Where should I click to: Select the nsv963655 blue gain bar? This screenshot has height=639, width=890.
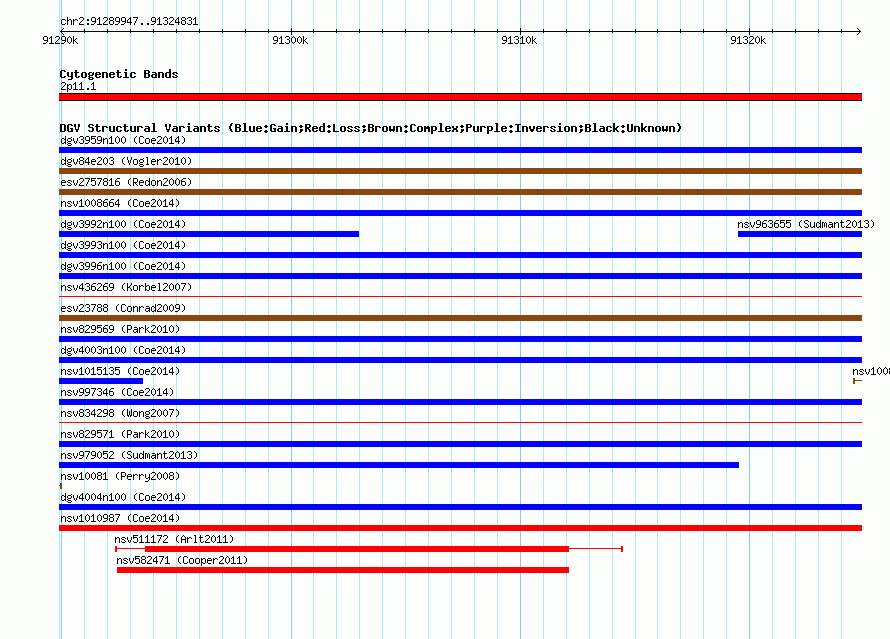pos(800,234)
